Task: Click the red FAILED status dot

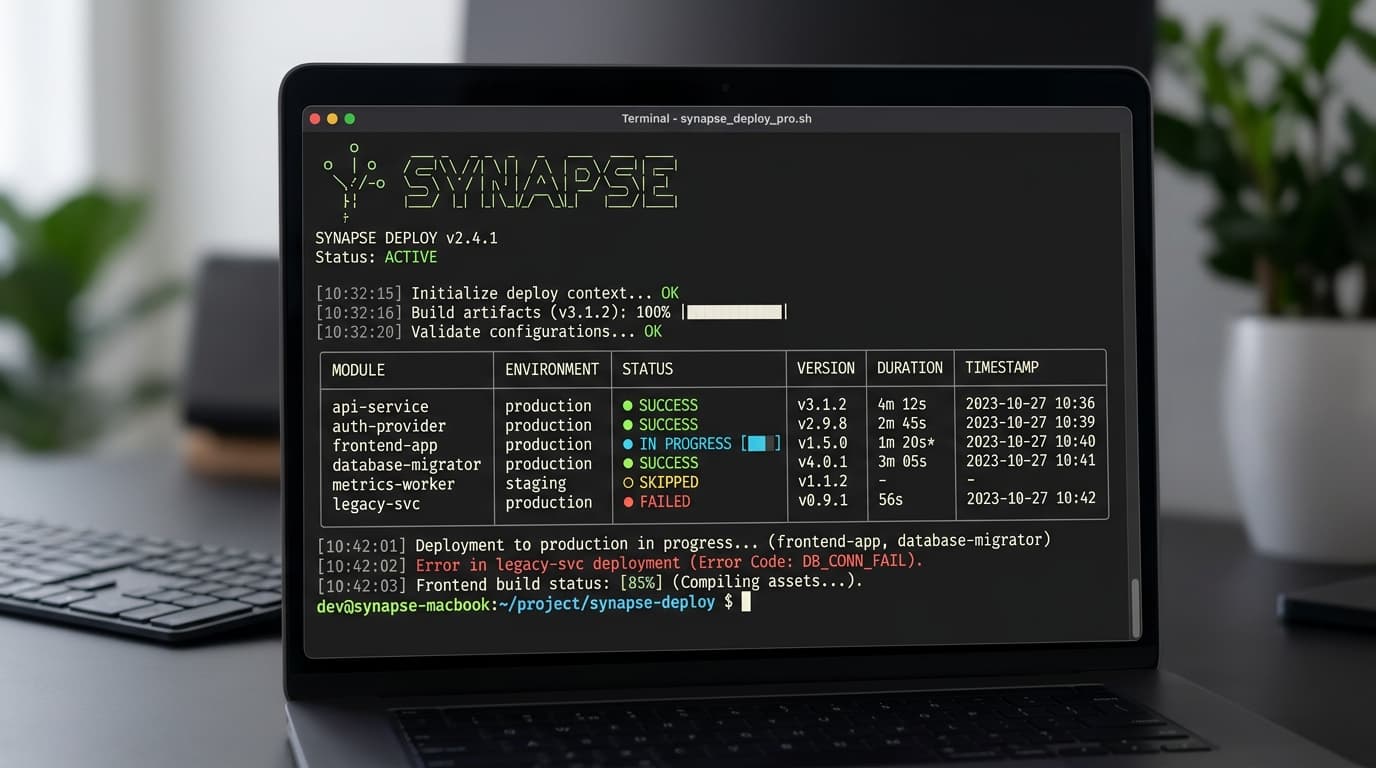Action: tap(628, 502)
